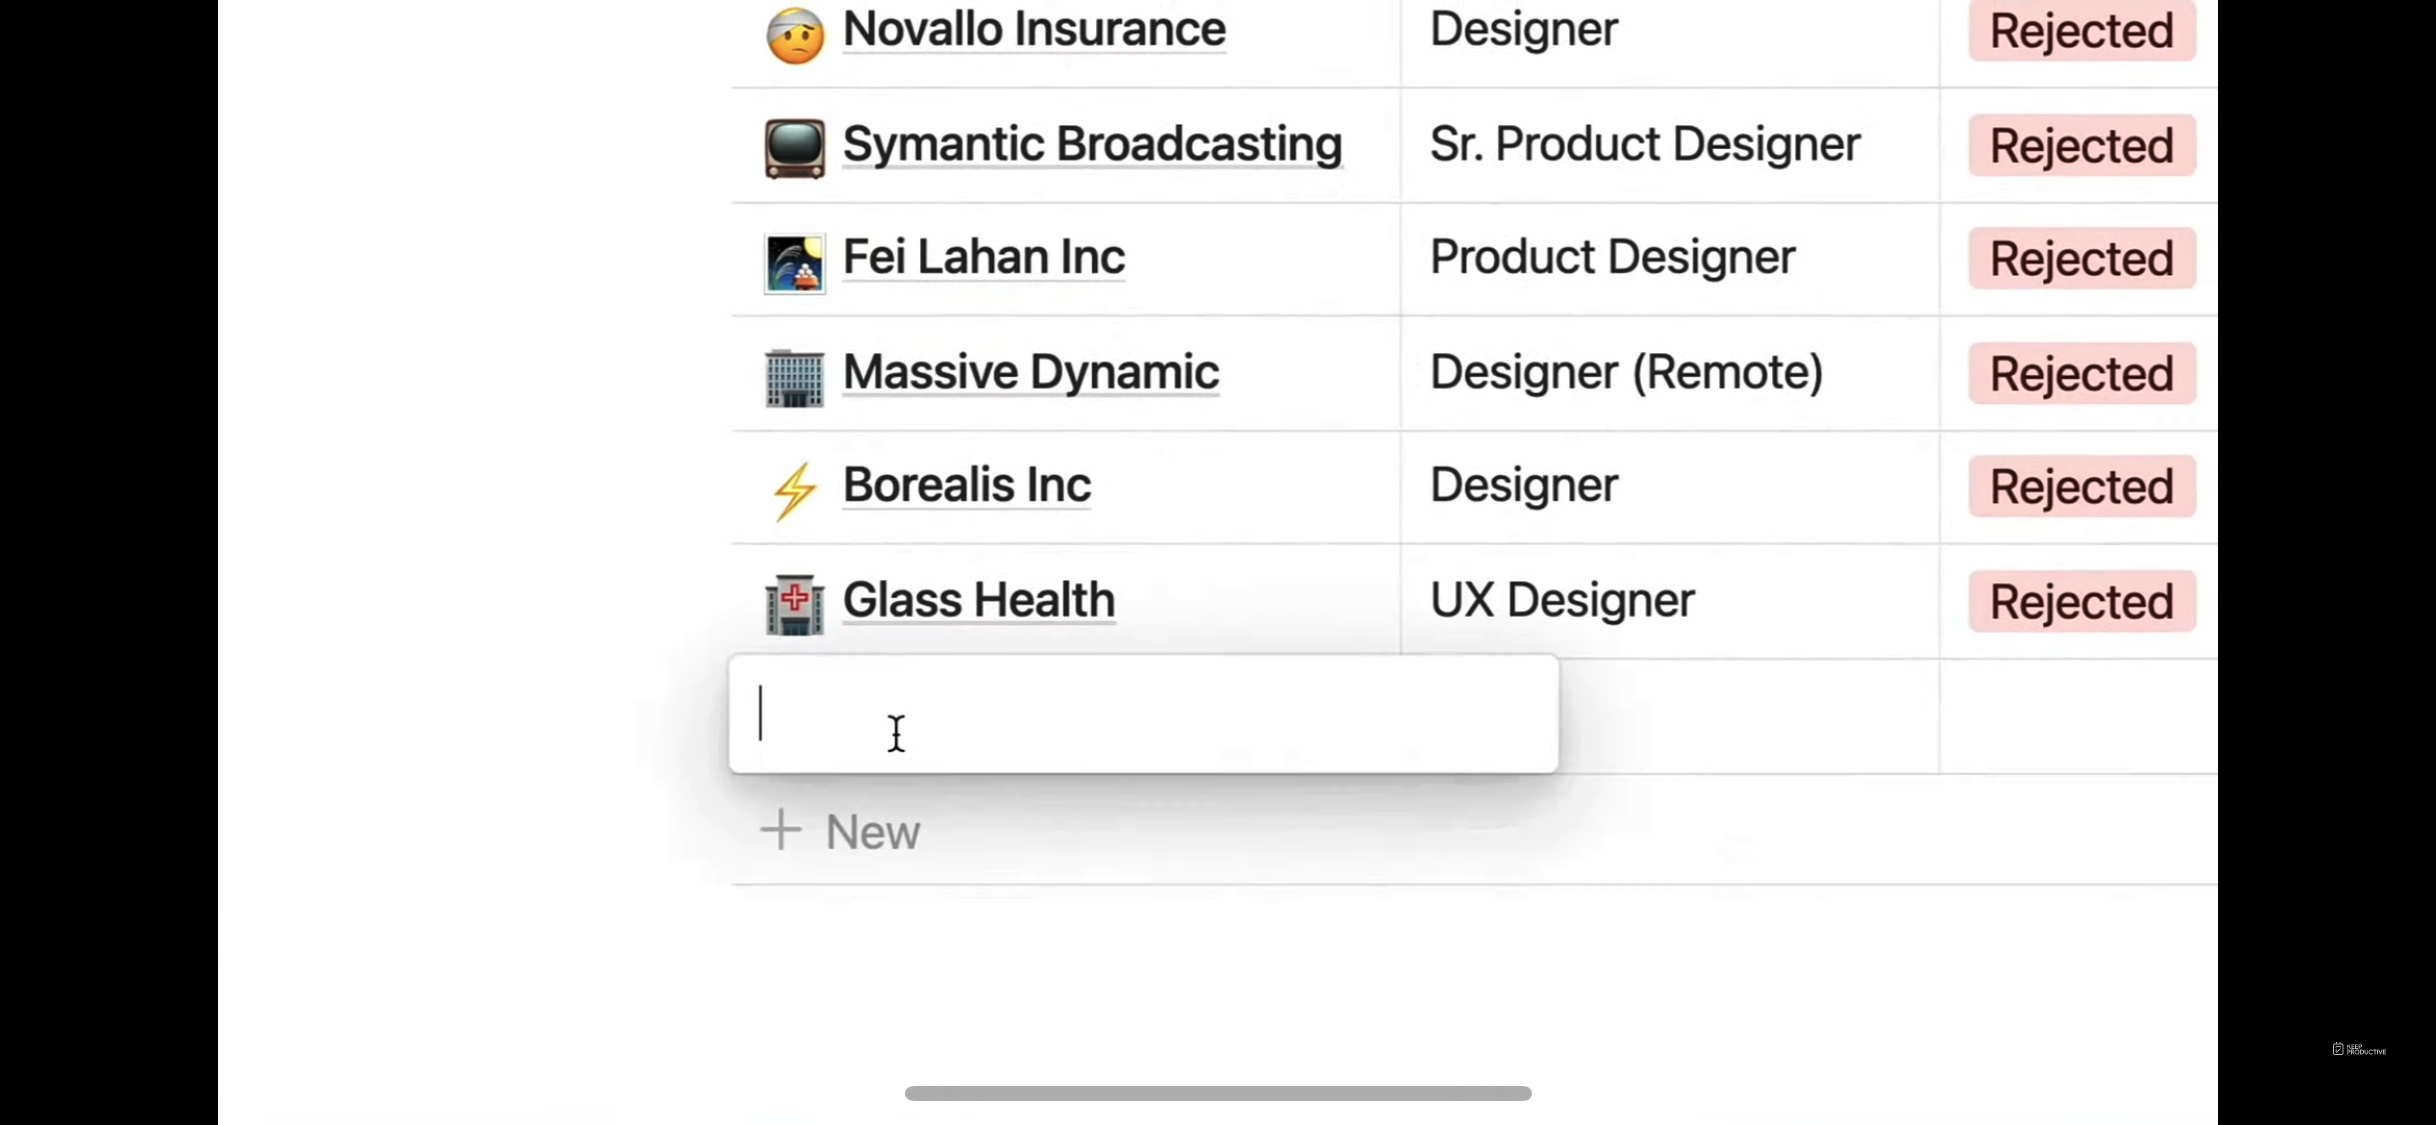The image size is (2436, 1125).
Task: Click the Fei Lahan Inc page icon
Action: [x=795, y=263]
